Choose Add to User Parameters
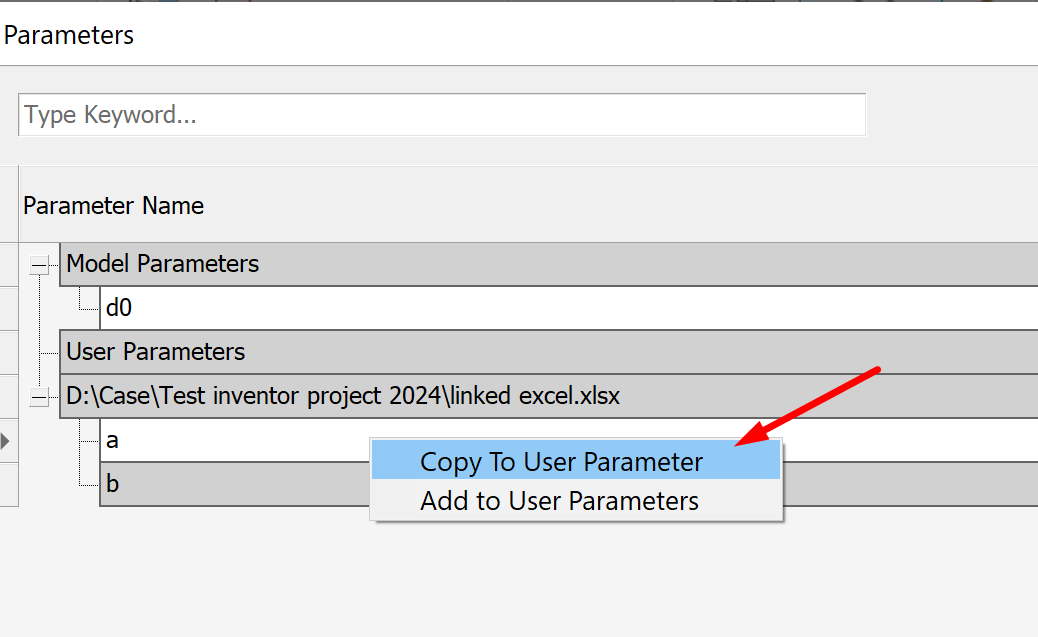The image size is (1038, 637). [x=559, y=501]
